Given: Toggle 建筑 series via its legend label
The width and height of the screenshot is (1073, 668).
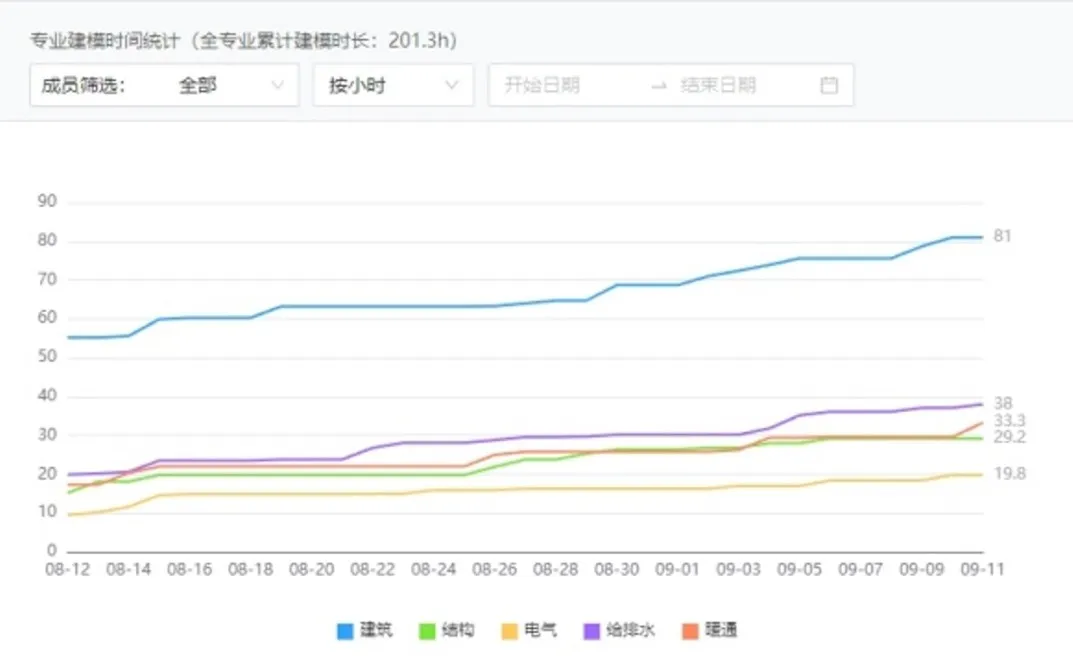Looking at the screenshot, I should pyautogui.click(x=376, y=631).
